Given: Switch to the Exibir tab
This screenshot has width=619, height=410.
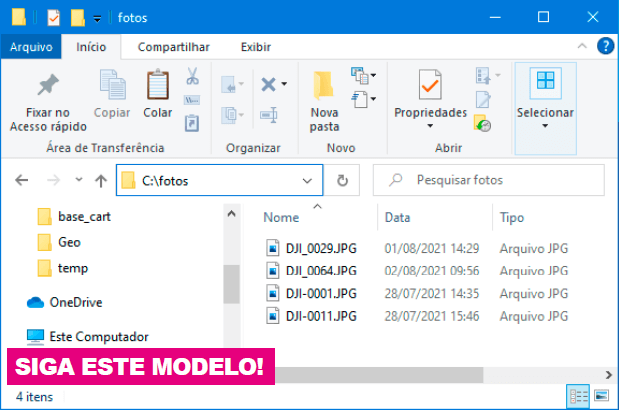Looking at the screenshot, I should pos(256,47).
